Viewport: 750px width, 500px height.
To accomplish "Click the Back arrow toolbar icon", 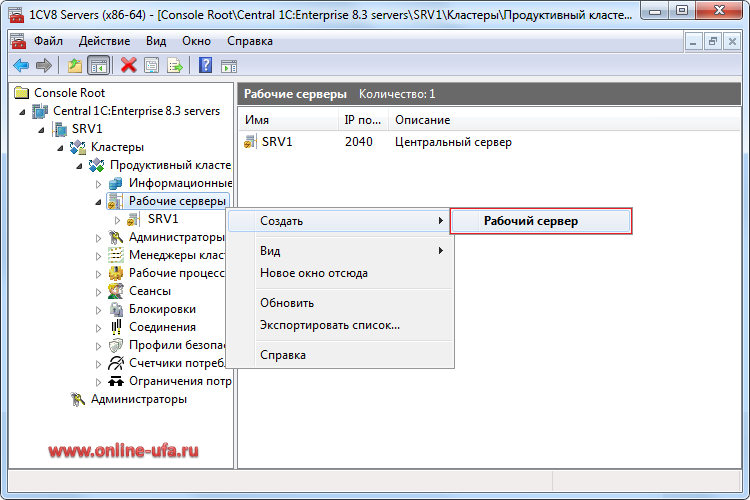I will click(21, 65).
